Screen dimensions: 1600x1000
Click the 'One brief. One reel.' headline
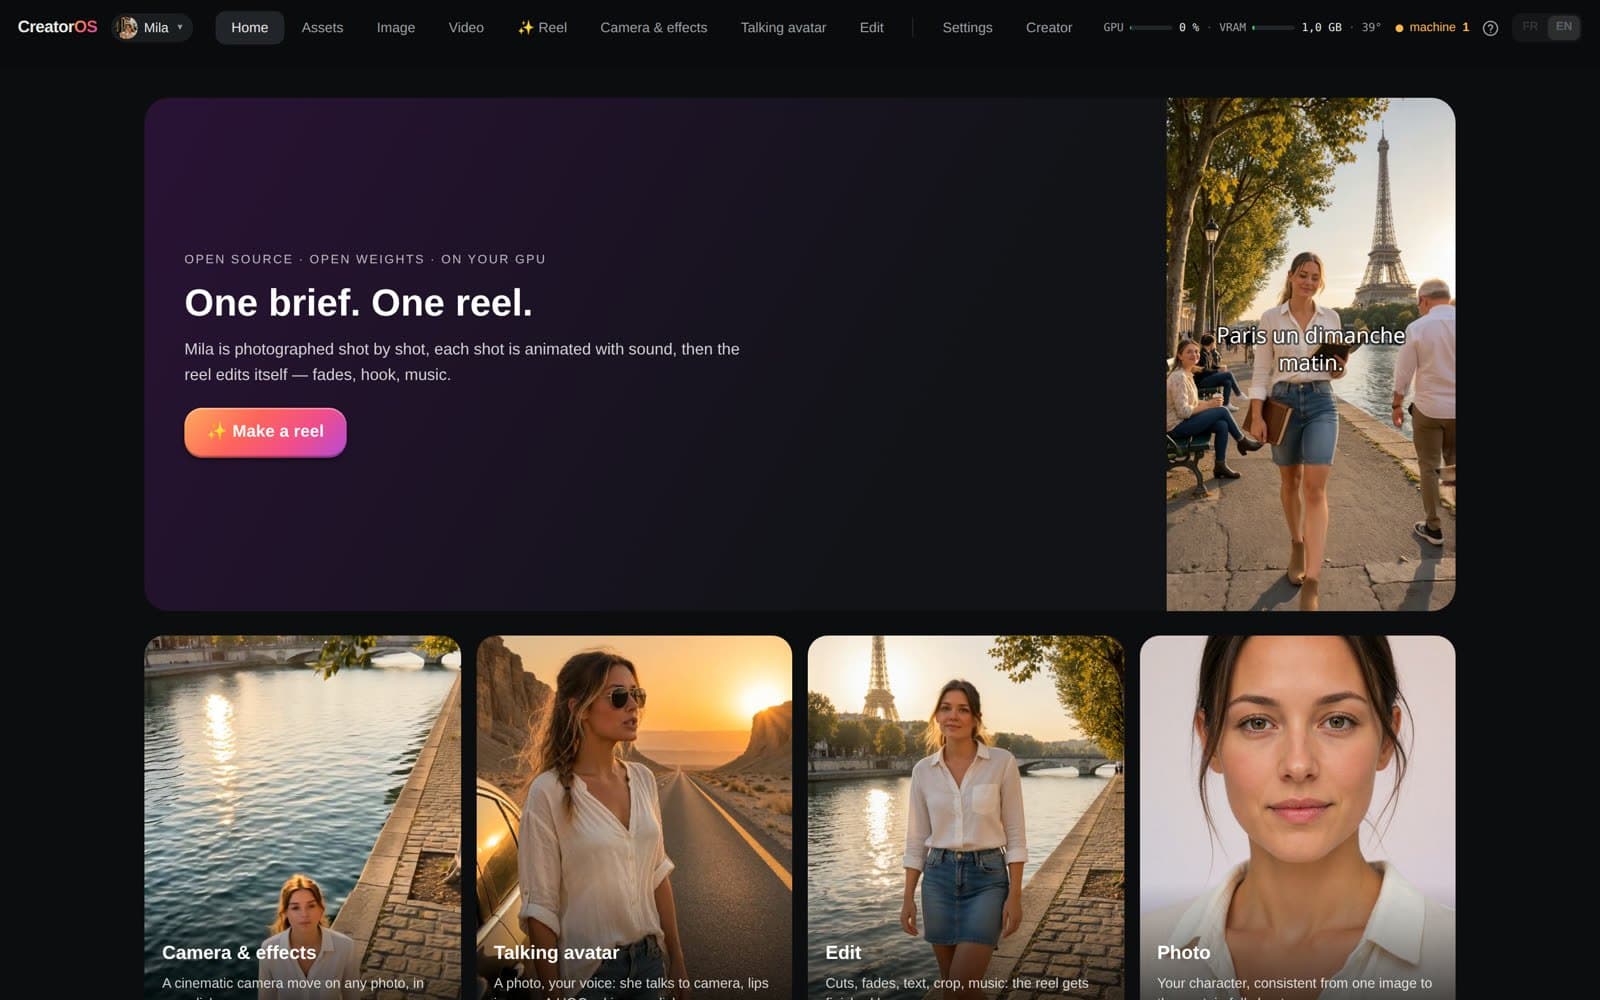(358, 303)
